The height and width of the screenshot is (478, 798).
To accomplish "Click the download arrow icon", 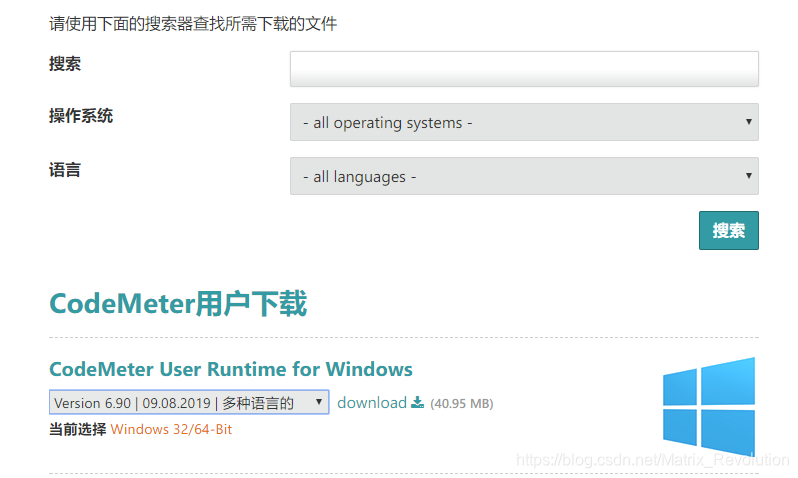I will (418, 403).
